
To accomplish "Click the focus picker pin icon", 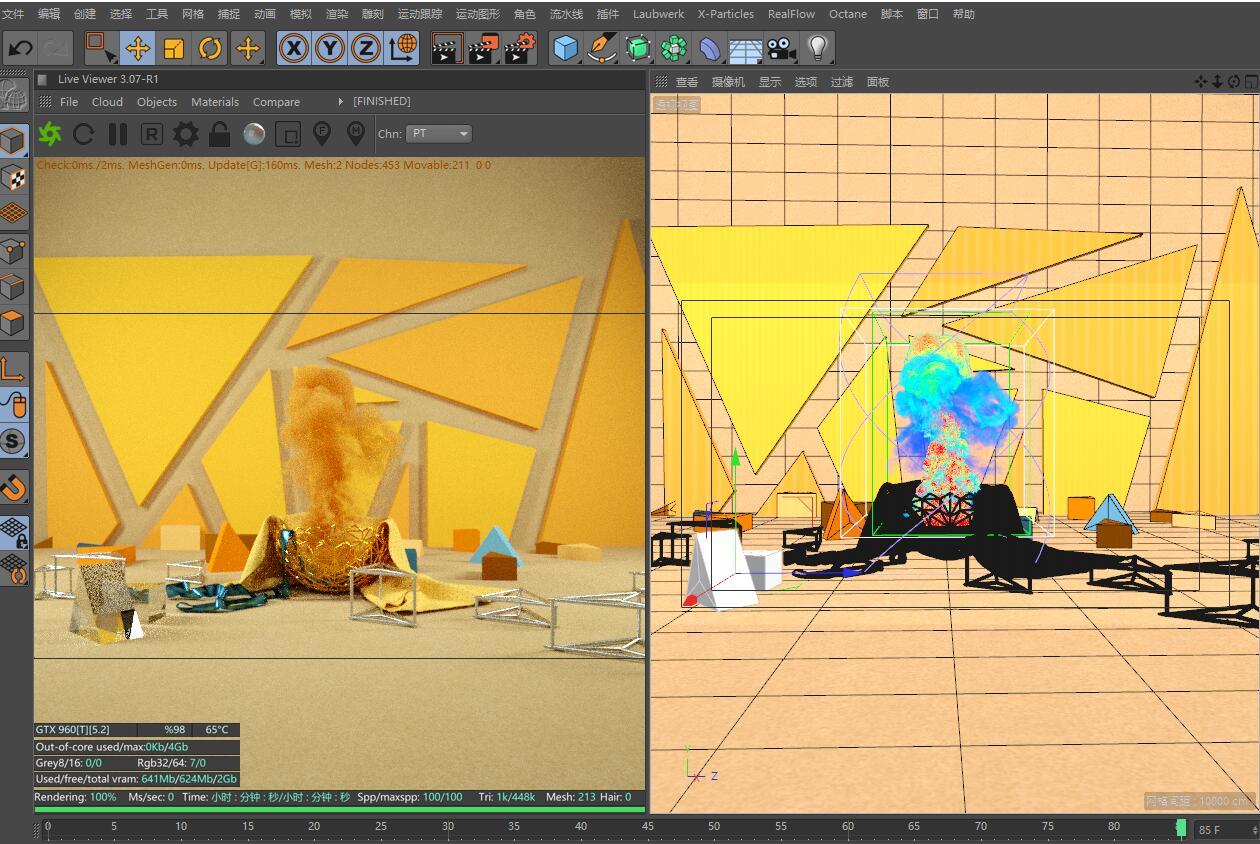I will [x=322, y=133].
